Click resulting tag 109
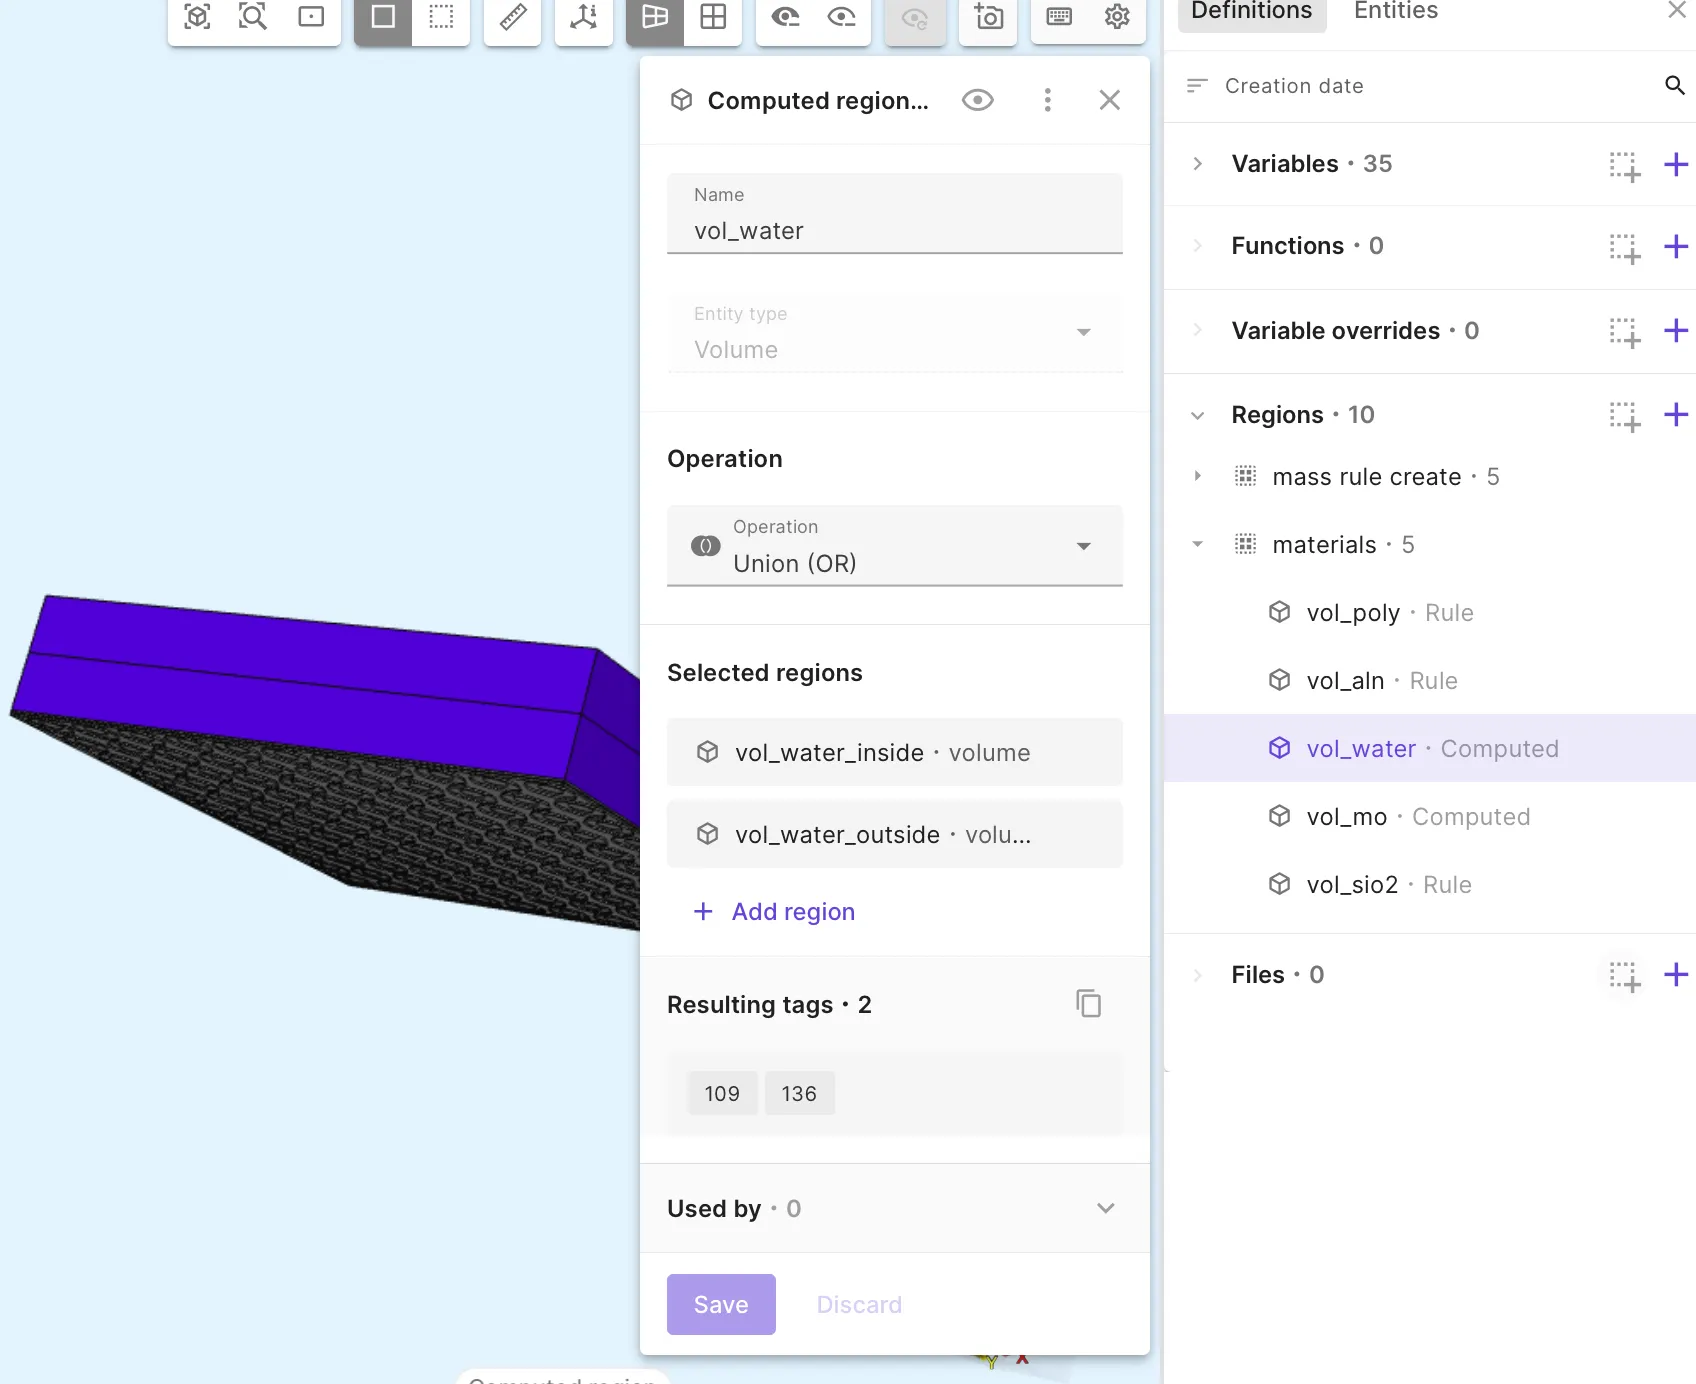The width and height of the screenshot is (1696, 1384). tap(722, 1094)
